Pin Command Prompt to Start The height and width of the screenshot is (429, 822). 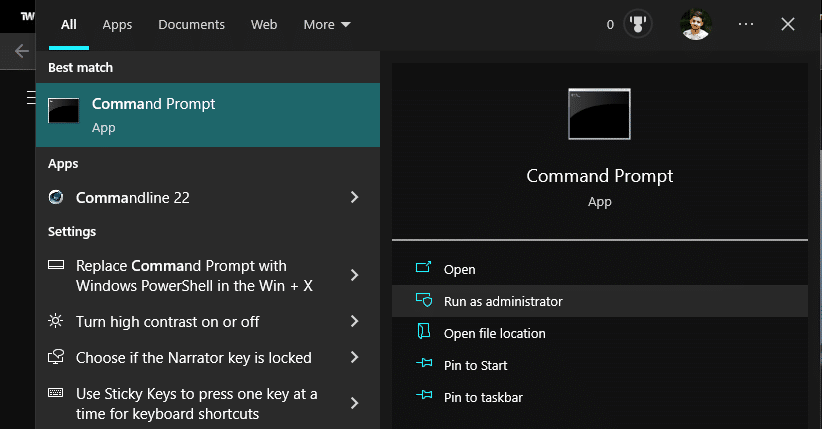[x=600, y=365]
